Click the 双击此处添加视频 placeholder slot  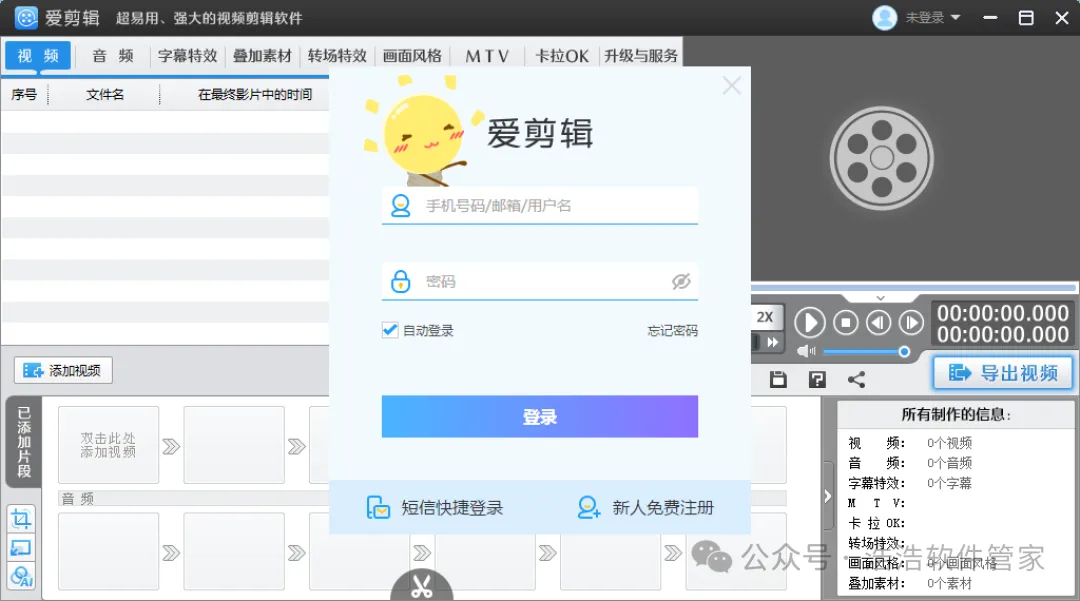[x=108, y=445]
